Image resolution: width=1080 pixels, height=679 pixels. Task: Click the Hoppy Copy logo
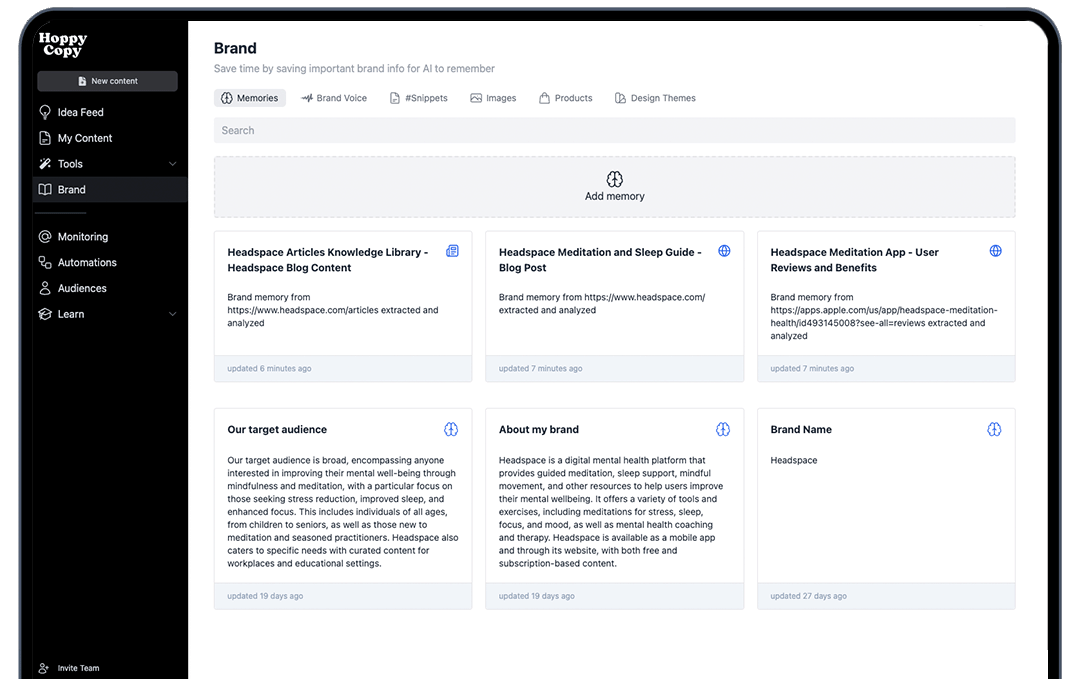pos(63,45)
